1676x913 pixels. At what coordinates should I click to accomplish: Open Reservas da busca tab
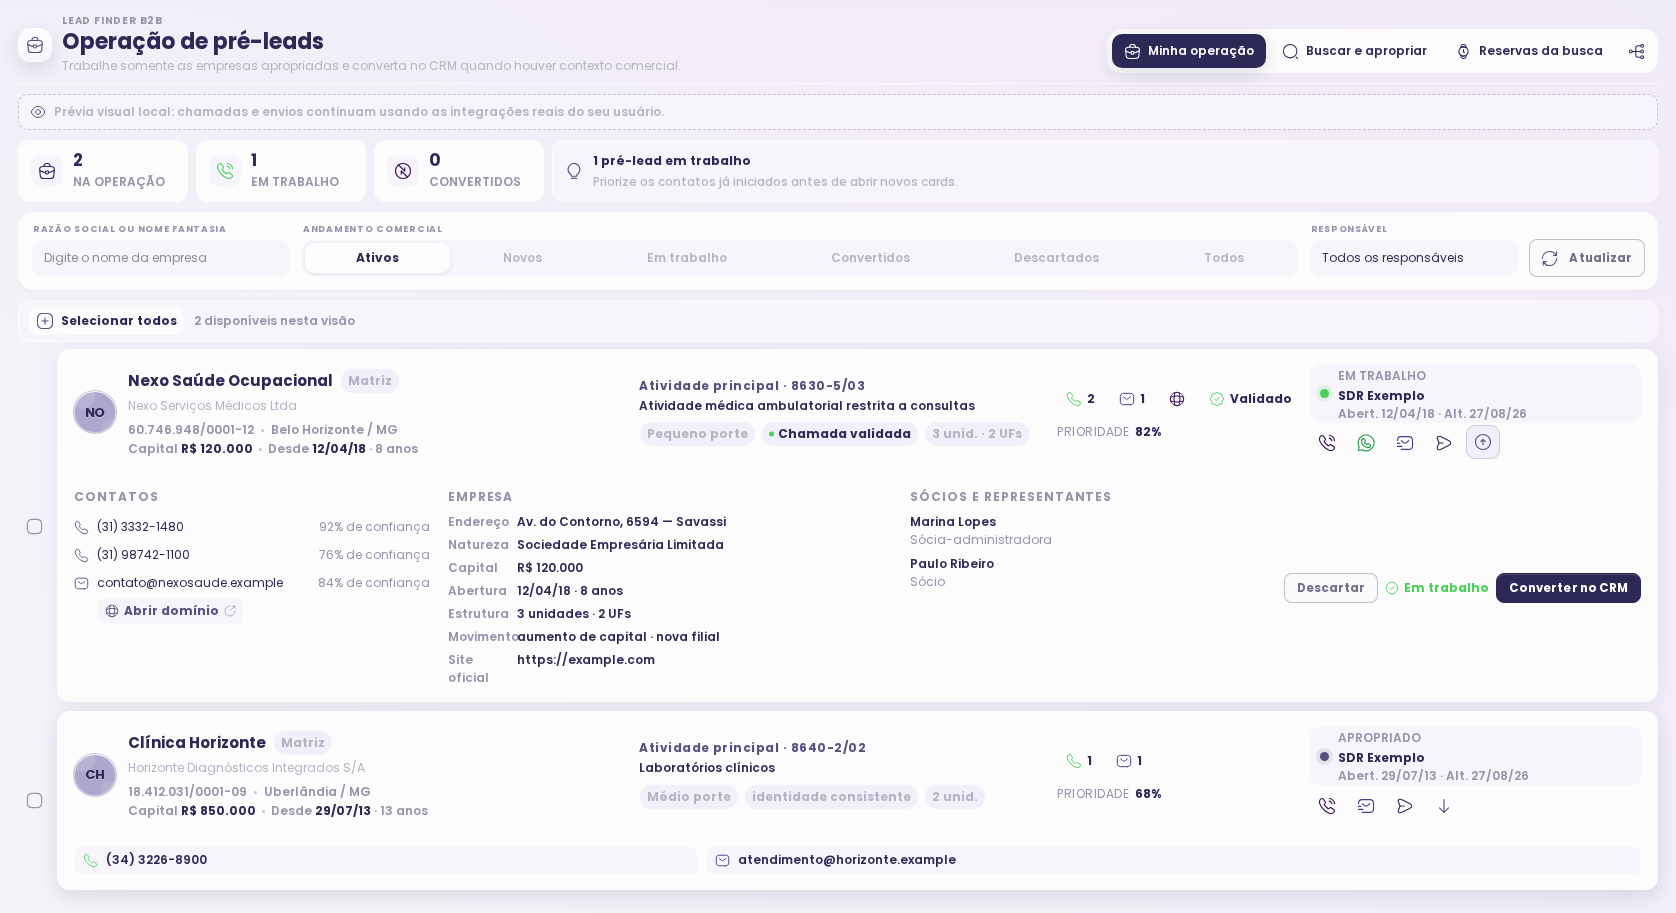coord(1529,51)
